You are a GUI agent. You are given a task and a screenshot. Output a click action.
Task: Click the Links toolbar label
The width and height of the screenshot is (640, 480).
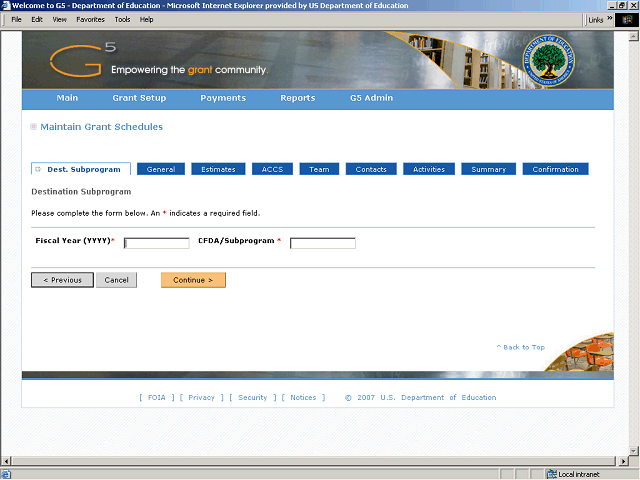click(596, 20)
